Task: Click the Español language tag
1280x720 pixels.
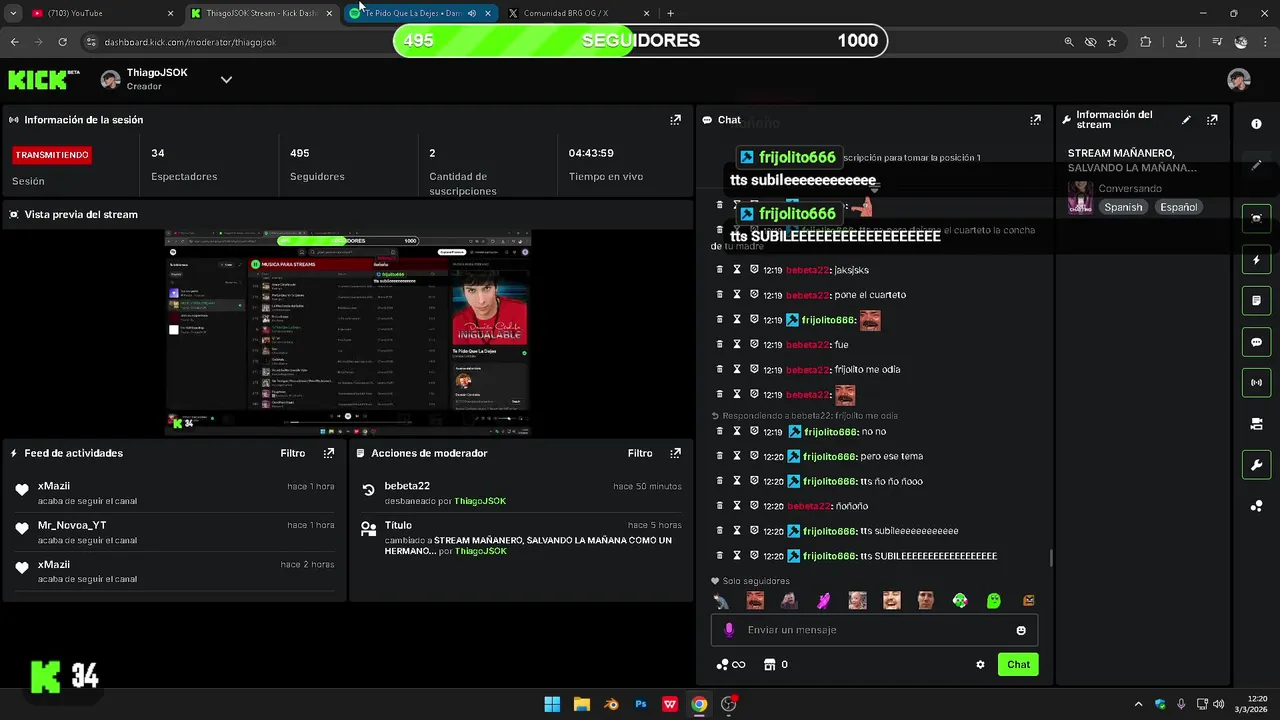Action: click(x=1178, y=207)
